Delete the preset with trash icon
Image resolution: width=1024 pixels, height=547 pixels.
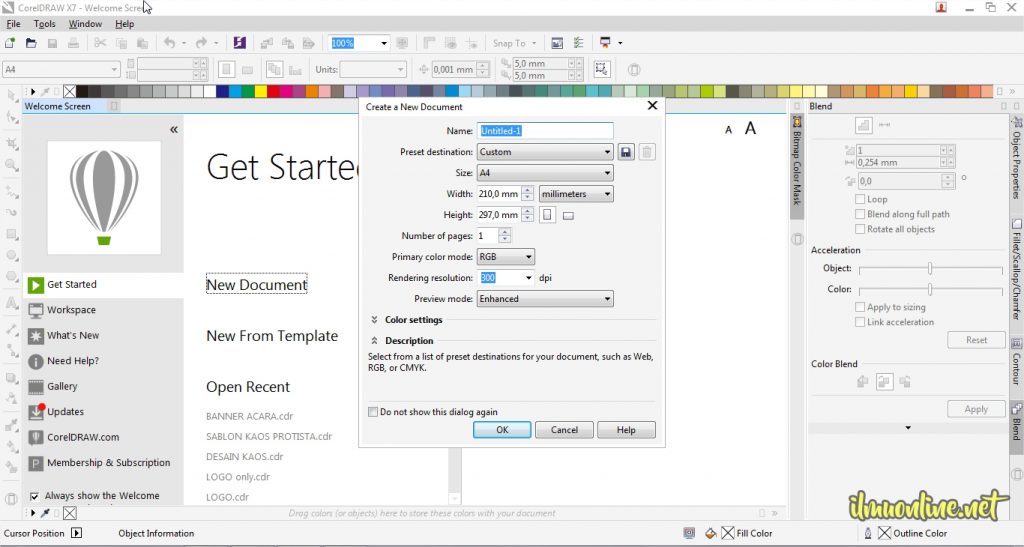(x=647, y=152)
